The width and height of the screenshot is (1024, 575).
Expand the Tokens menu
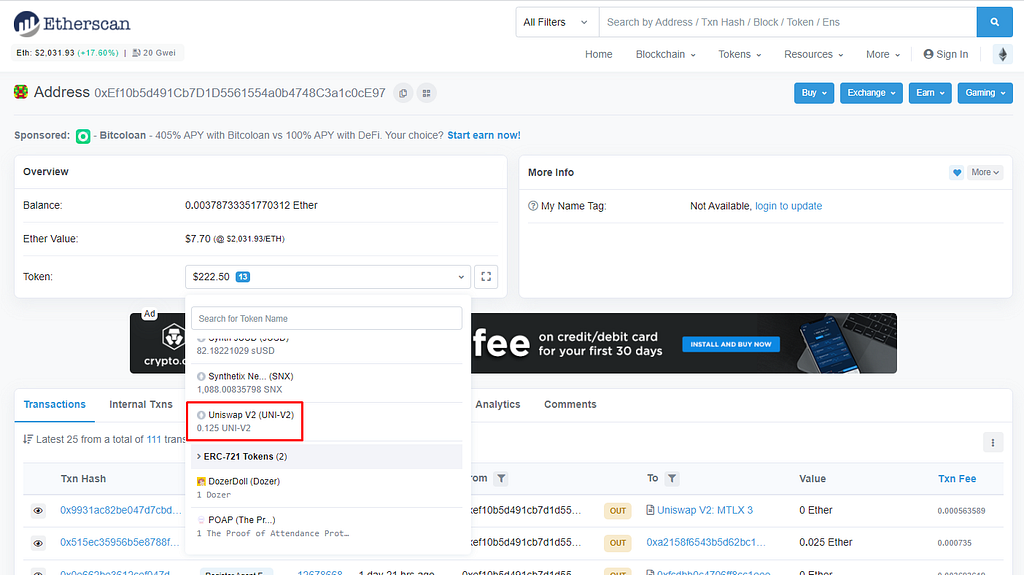pyautogui.click(x=740, y=54)
